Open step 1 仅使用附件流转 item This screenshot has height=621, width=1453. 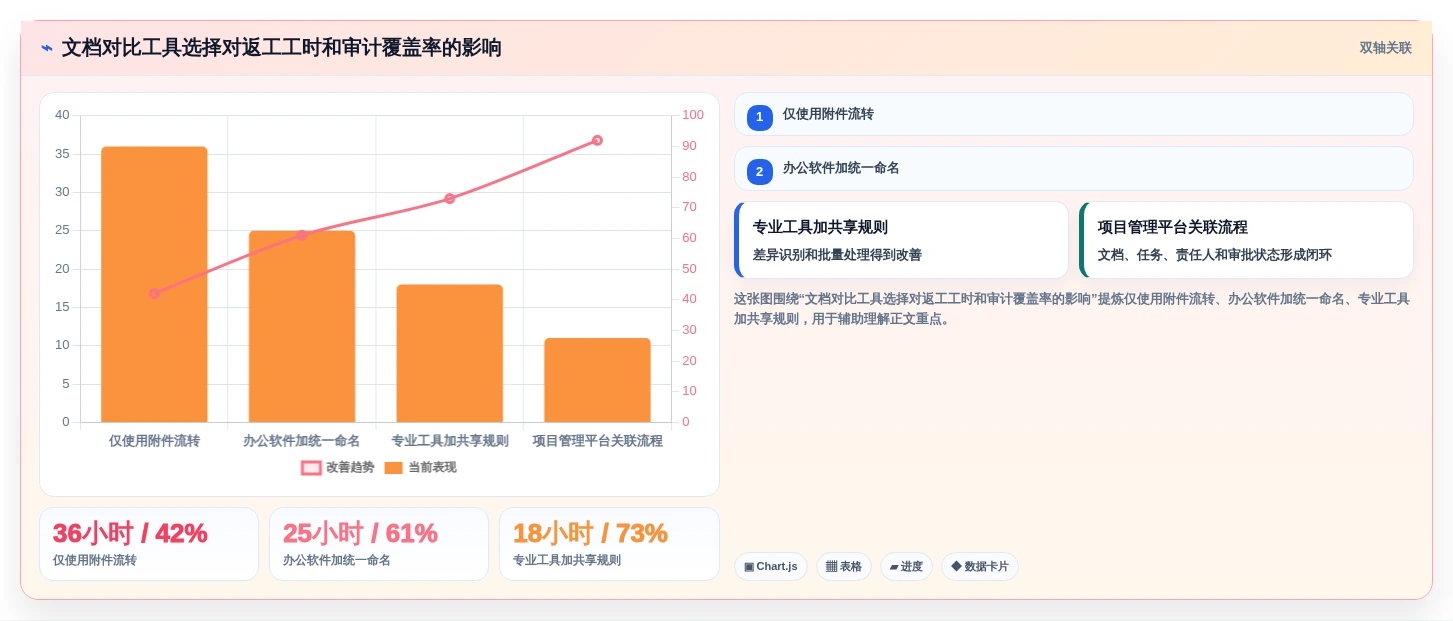[1073, 114]
